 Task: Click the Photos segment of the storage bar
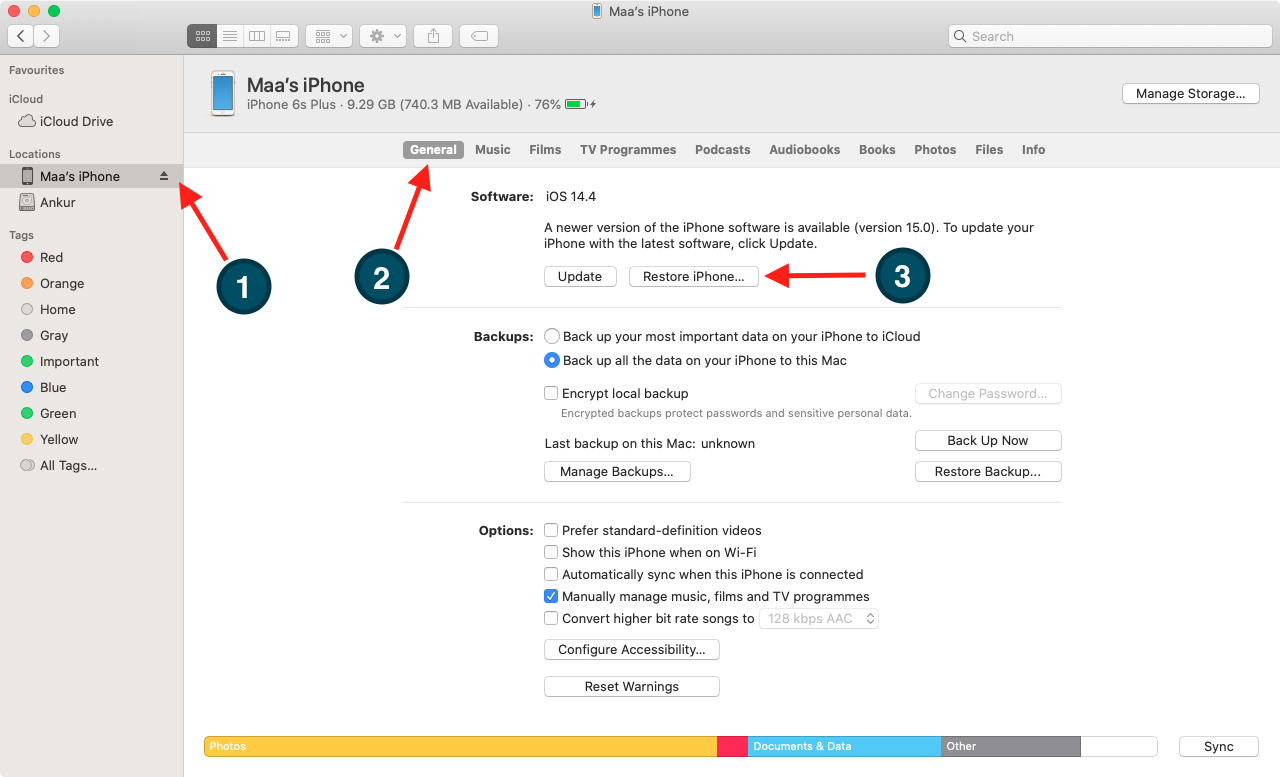click(461, 746)
